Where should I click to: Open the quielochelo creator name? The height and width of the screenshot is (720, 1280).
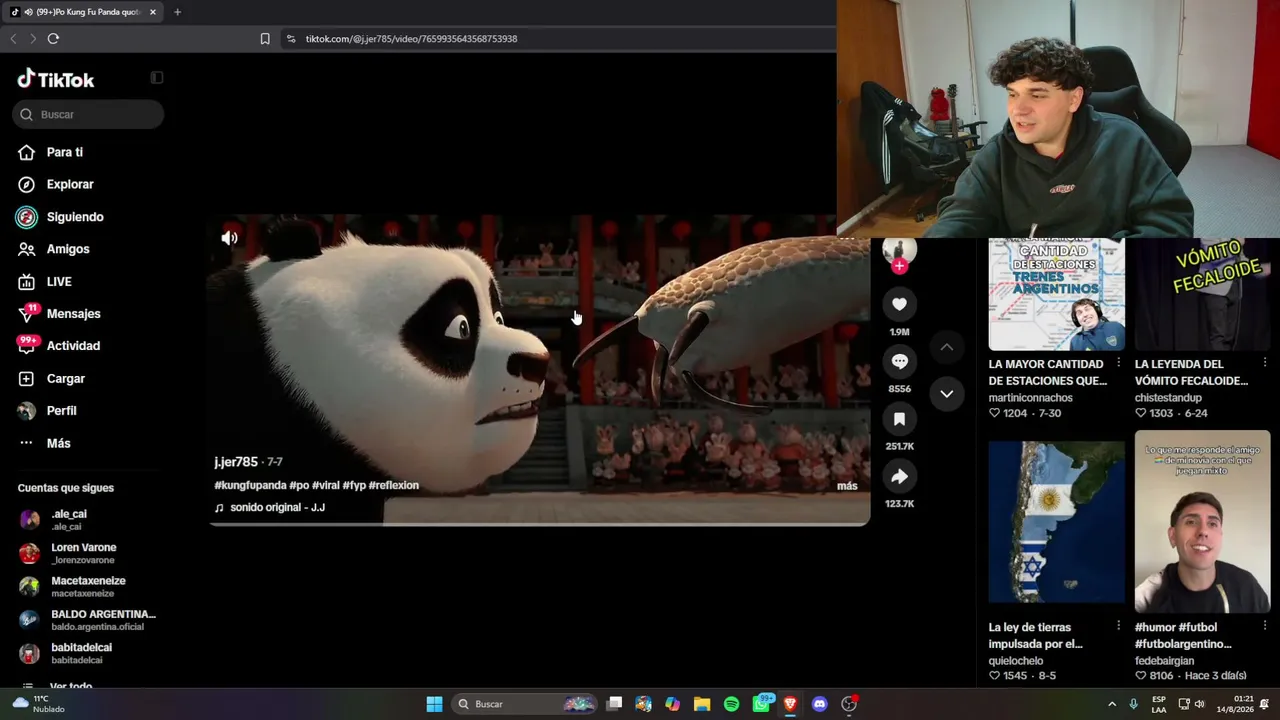click(1015, 661)
